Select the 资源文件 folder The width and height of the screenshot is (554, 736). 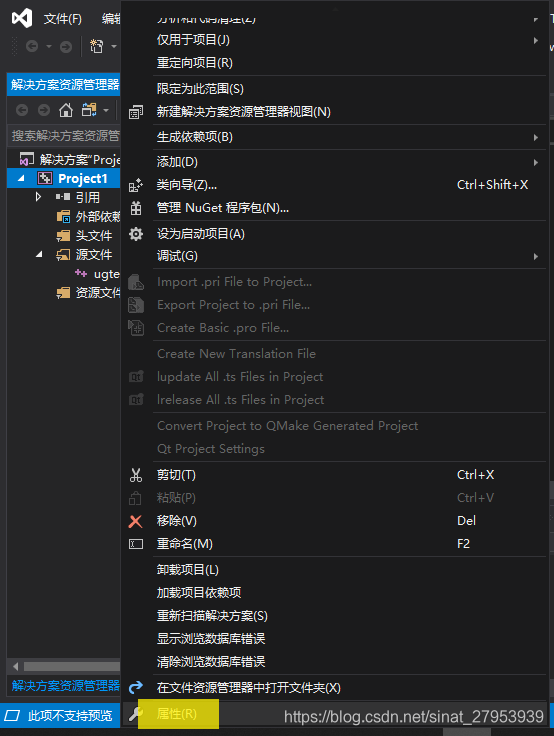[x=98, y=293]
